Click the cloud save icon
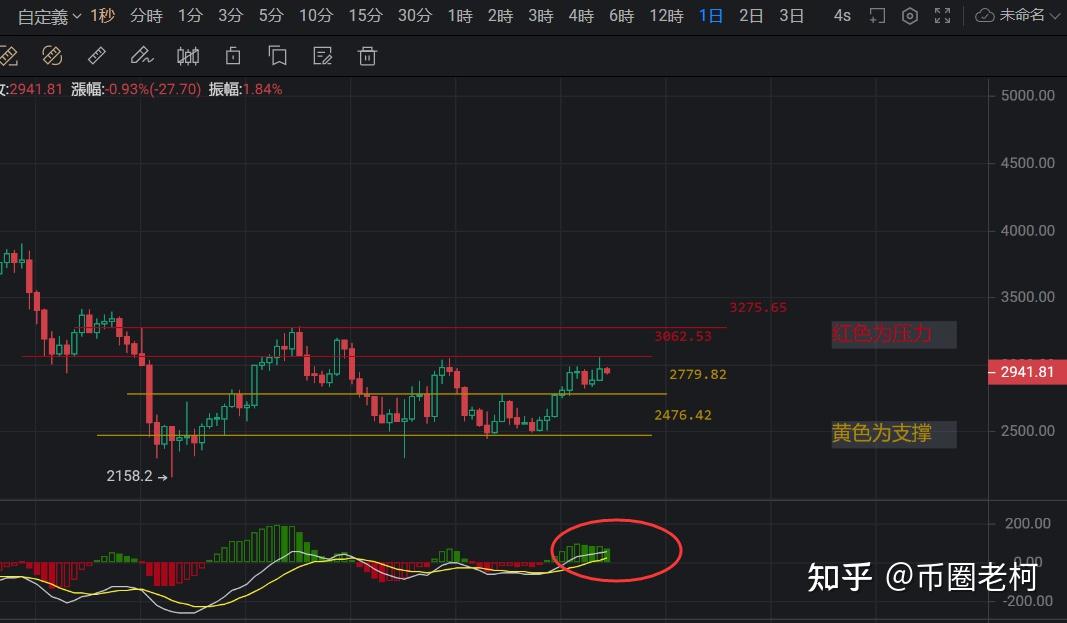 pyautogui.click(x=985, y=16)
